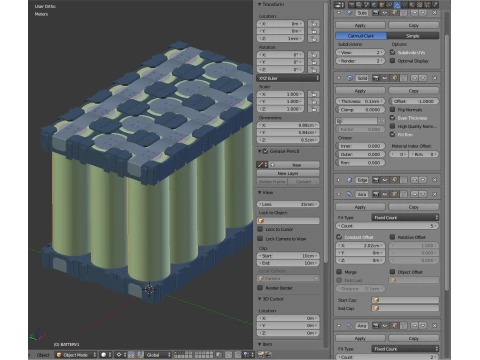
Task: Toggle Edge Split modifier edit mode display
Action: pyautogui.click(x=394, y=180)
